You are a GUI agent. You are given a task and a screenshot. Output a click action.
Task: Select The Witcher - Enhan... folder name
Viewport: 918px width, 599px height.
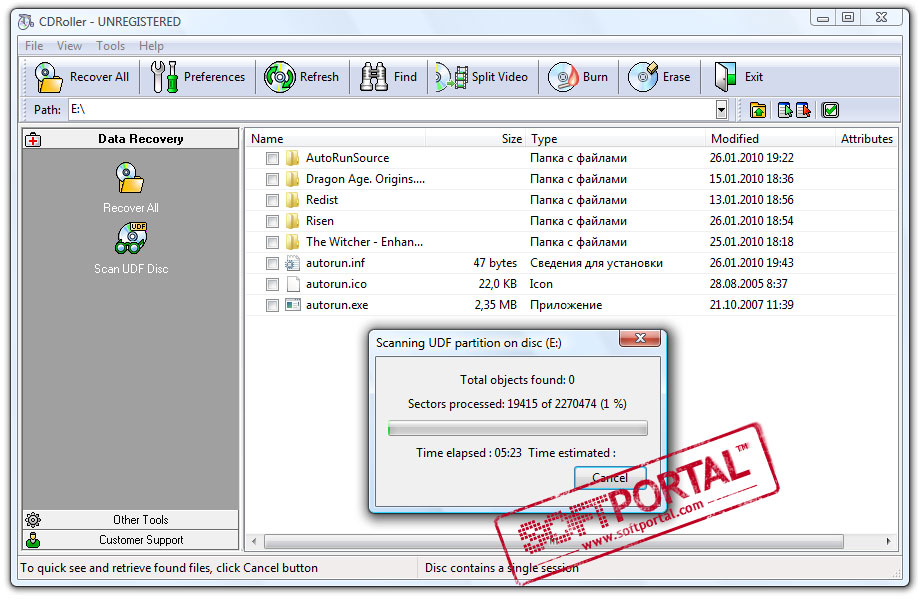pos(364,242)
